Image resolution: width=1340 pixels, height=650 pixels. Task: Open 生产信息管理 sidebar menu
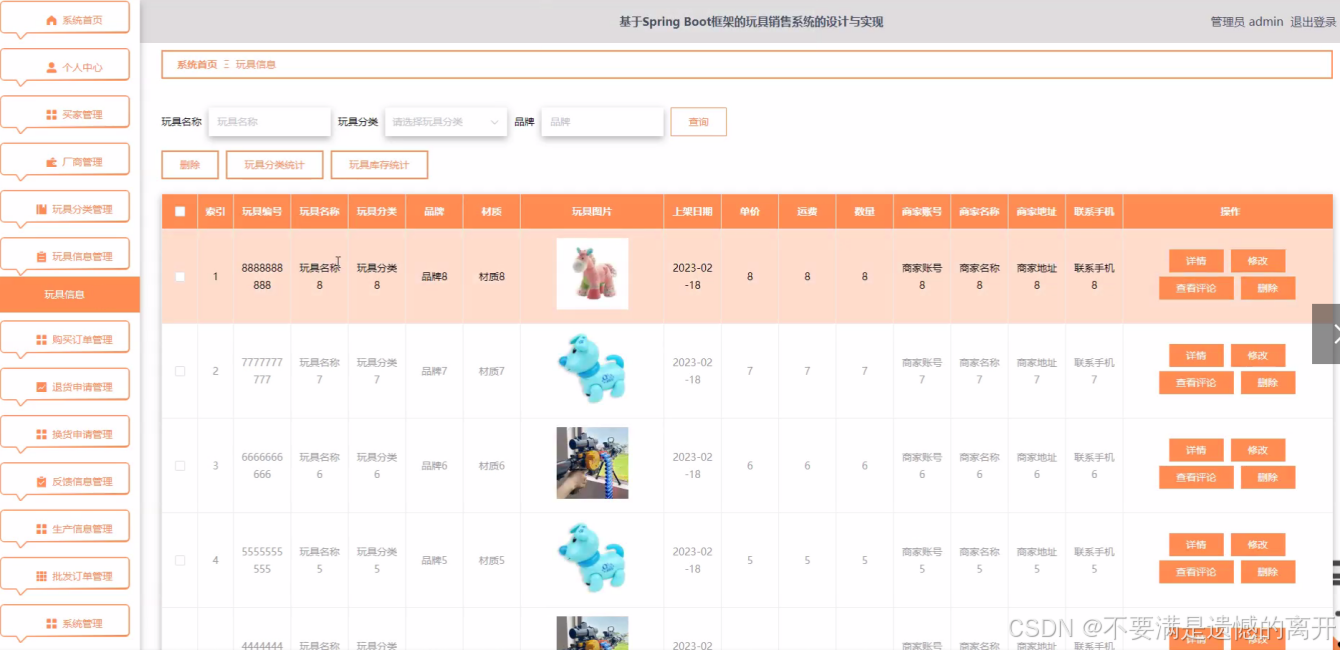point(65,528)
